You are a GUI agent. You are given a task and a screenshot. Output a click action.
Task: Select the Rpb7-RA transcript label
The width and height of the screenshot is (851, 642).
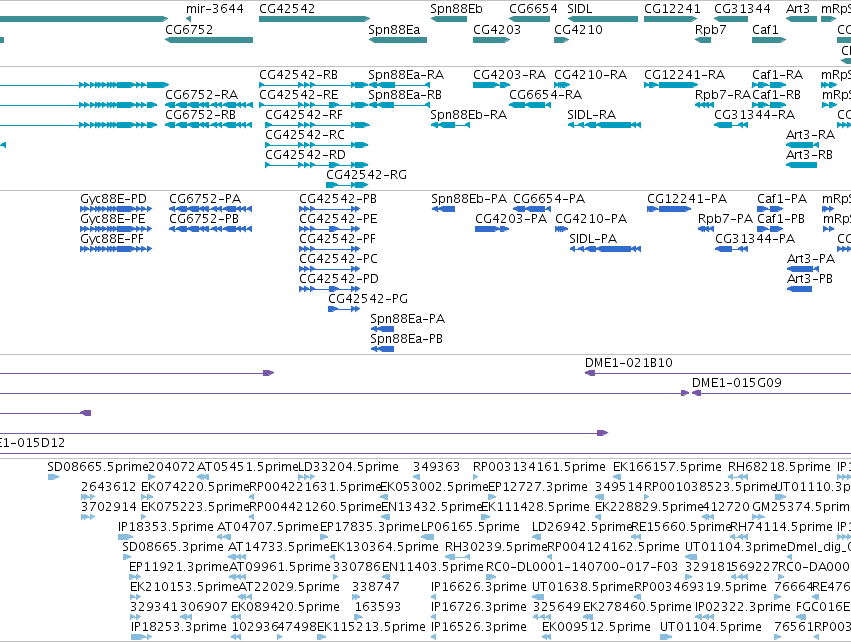coord(722,94)
